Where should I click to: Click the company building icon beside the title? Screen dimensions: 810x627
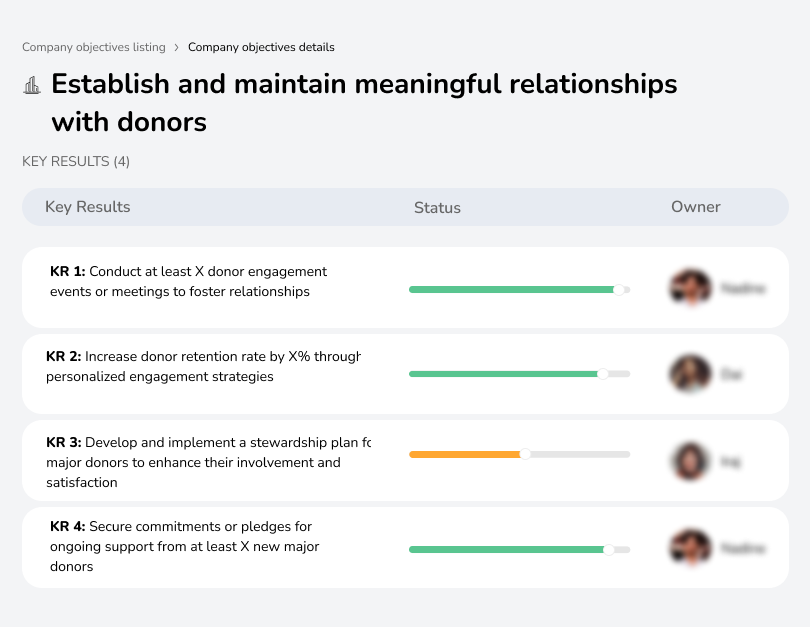32,86
